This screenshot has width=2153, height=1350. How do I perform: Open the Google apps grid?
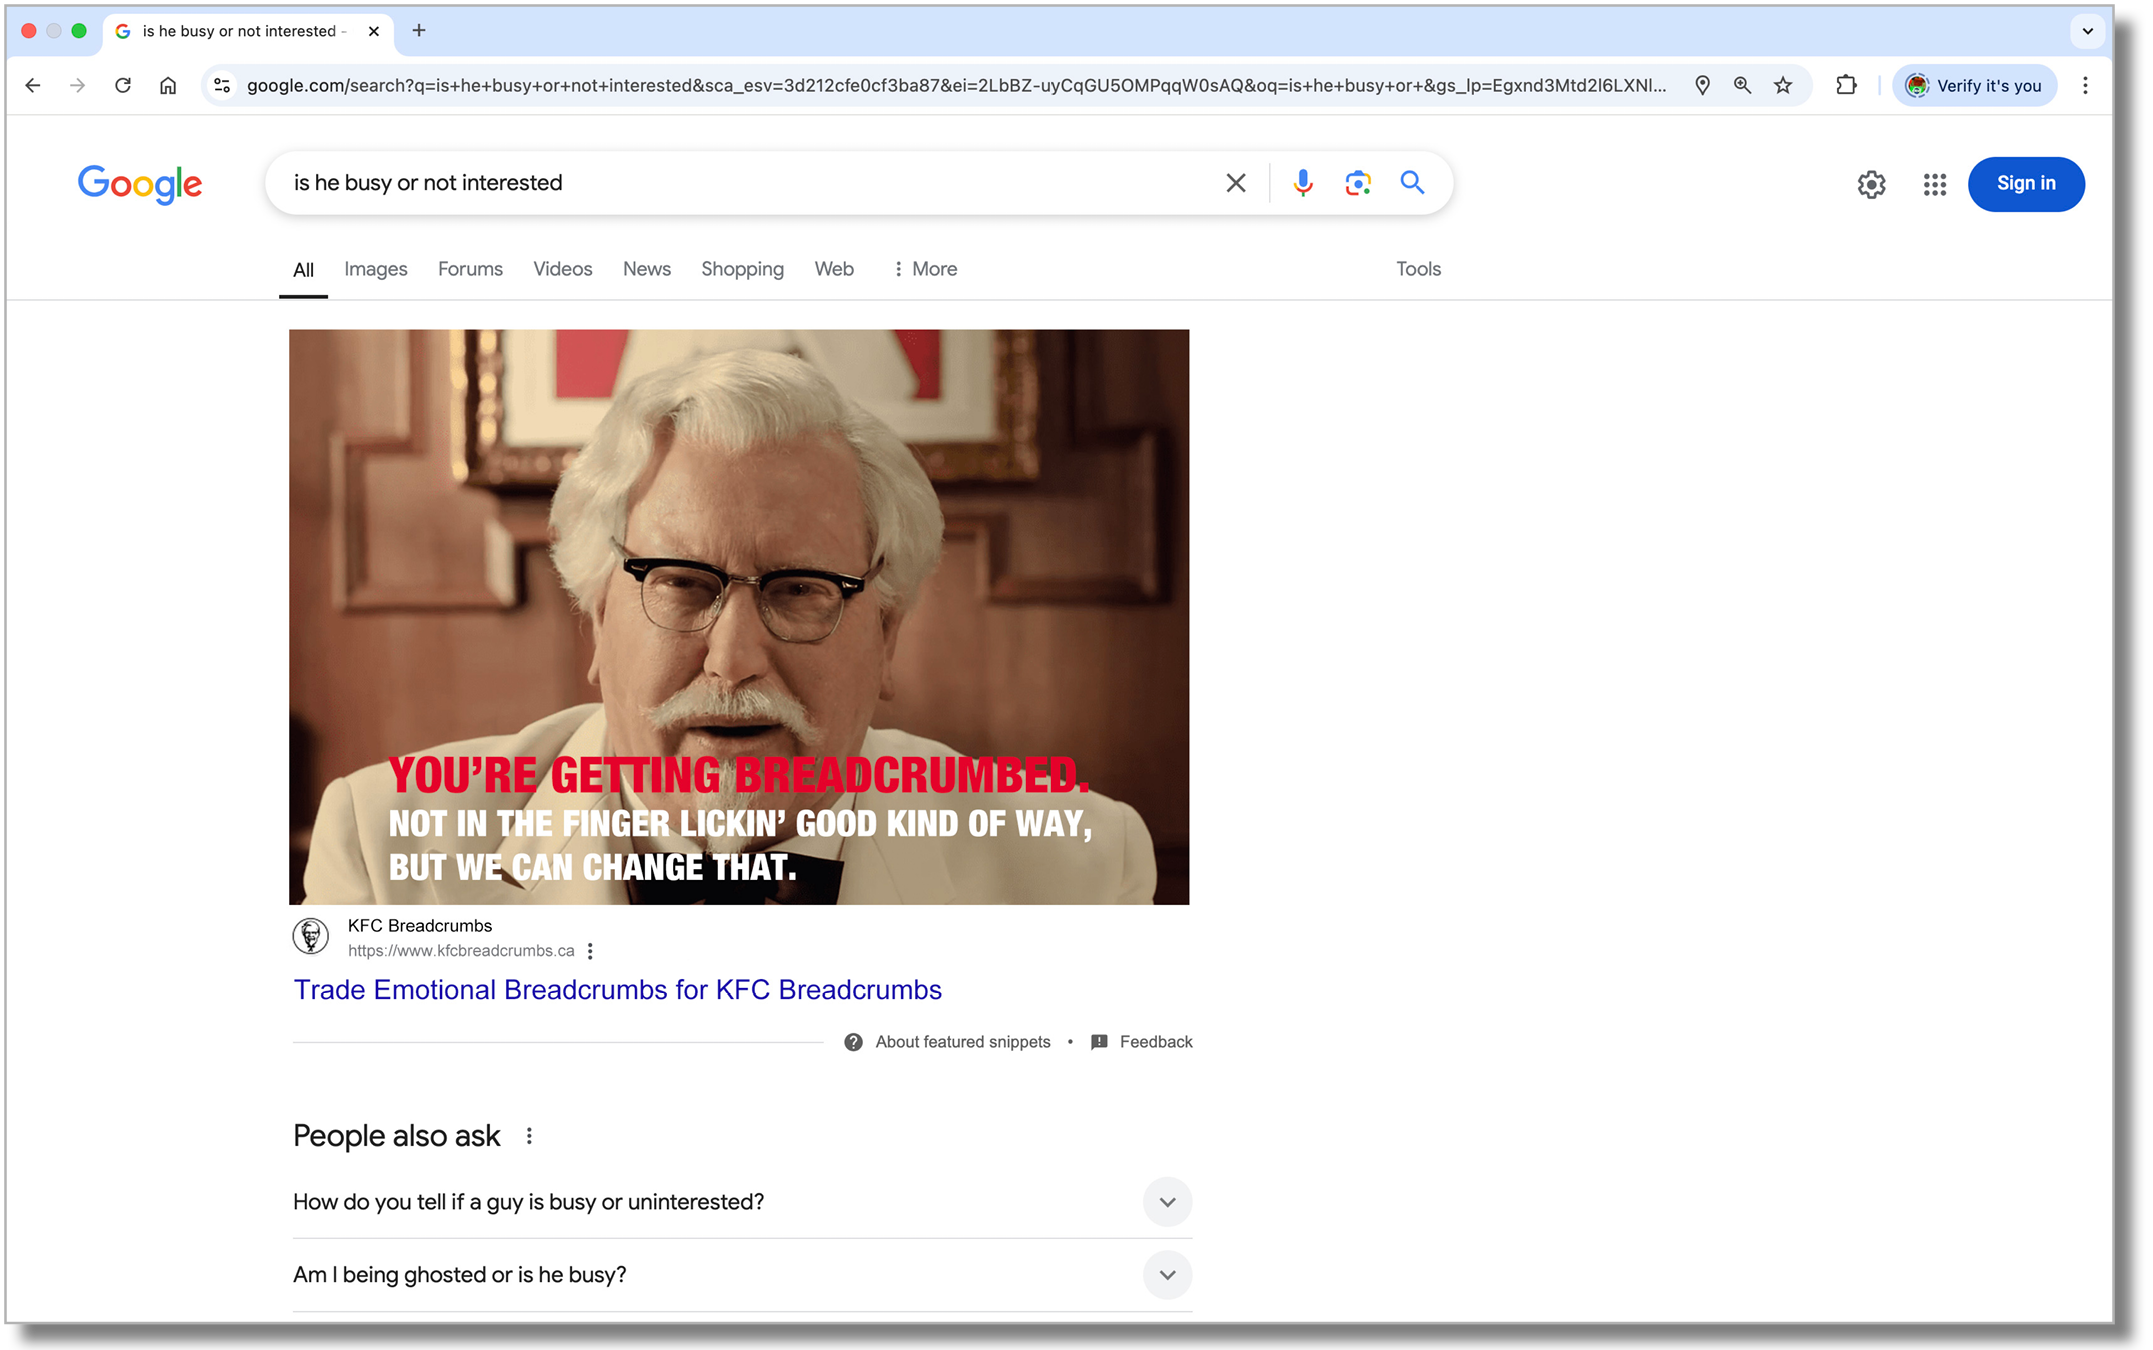tap(1934, 184)
